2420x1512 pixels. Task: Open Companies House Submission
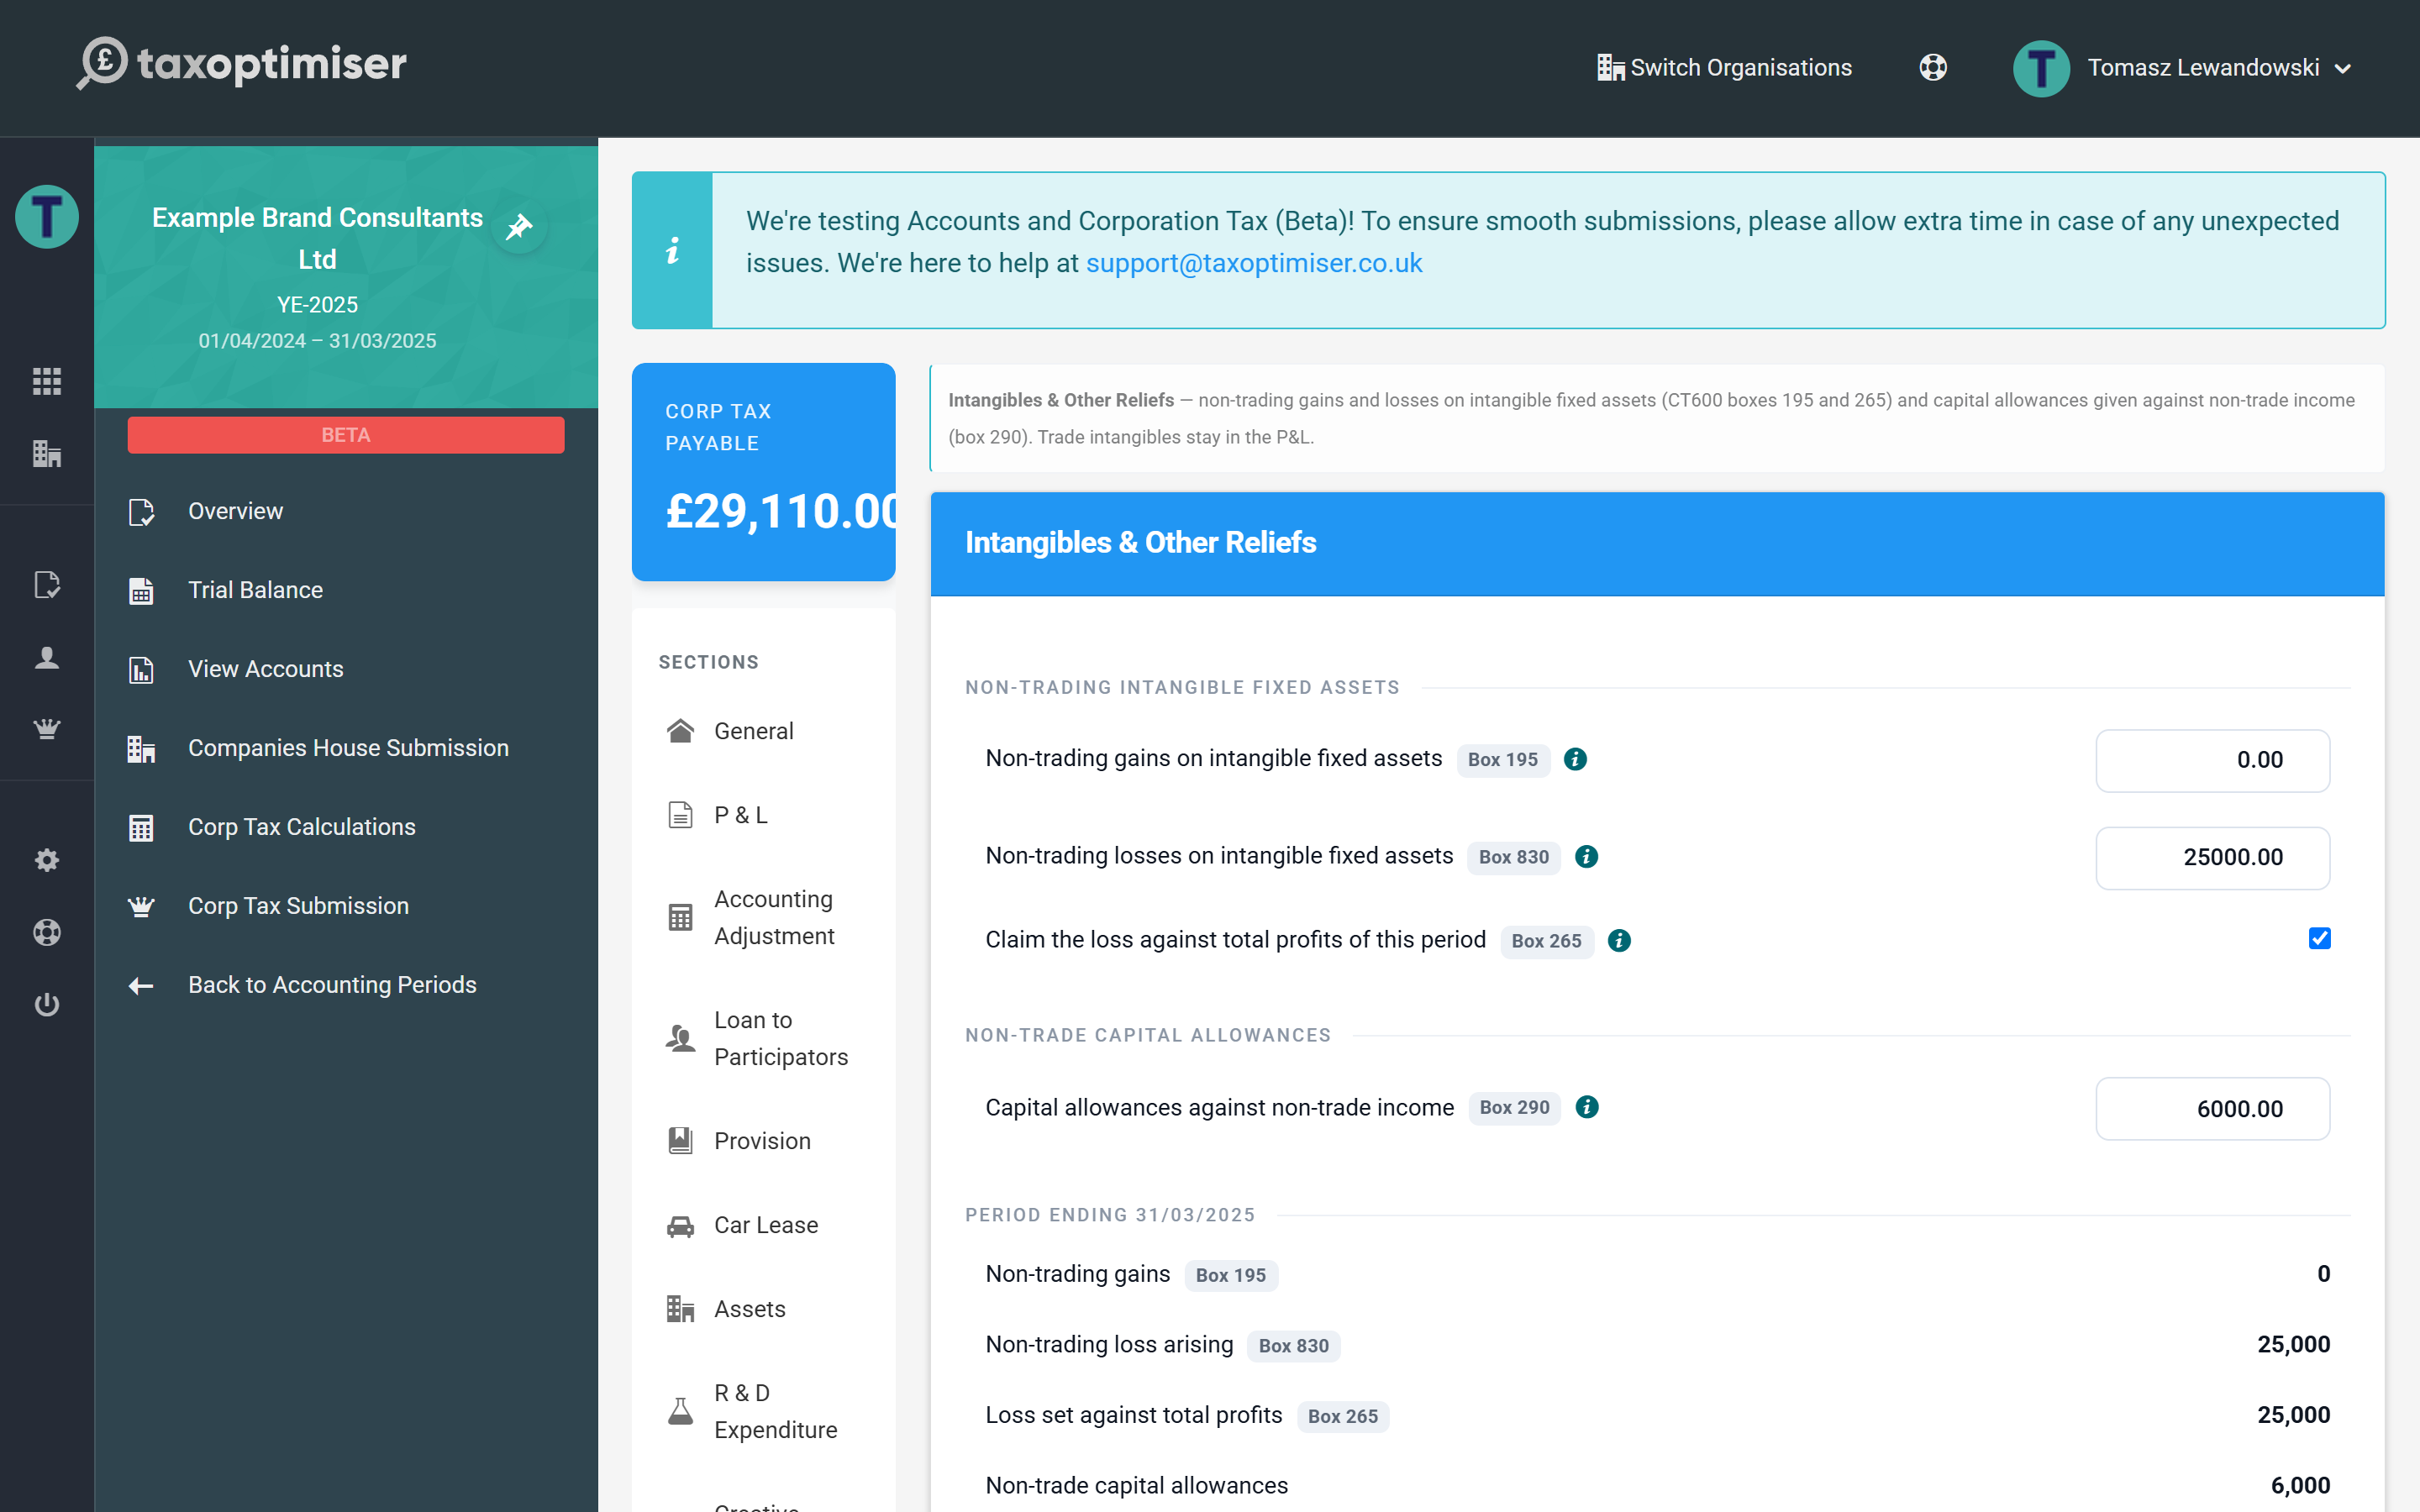click(x=346, y=748)
